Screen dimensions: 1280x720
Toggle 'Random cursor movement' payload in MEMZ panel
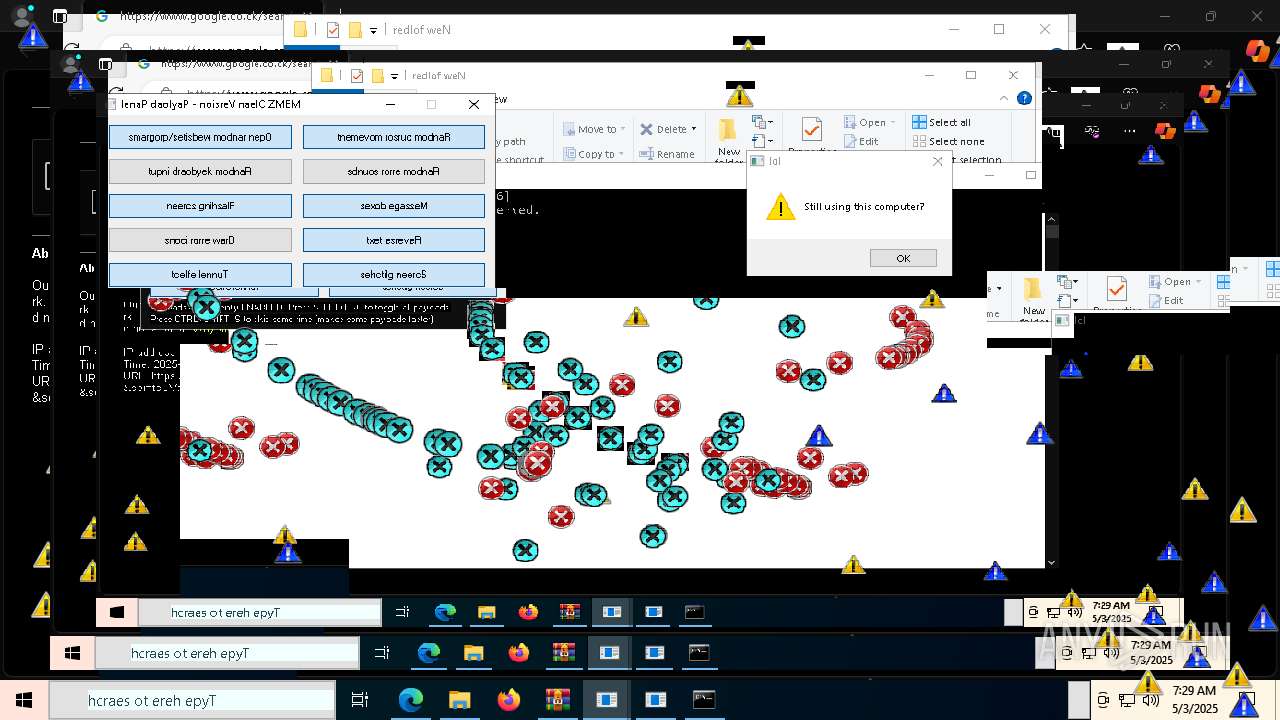point(393,137)
